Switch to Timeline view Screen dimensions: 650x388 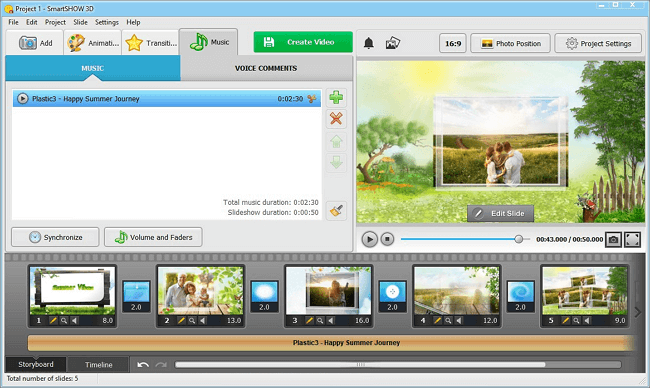coord(99,365)
